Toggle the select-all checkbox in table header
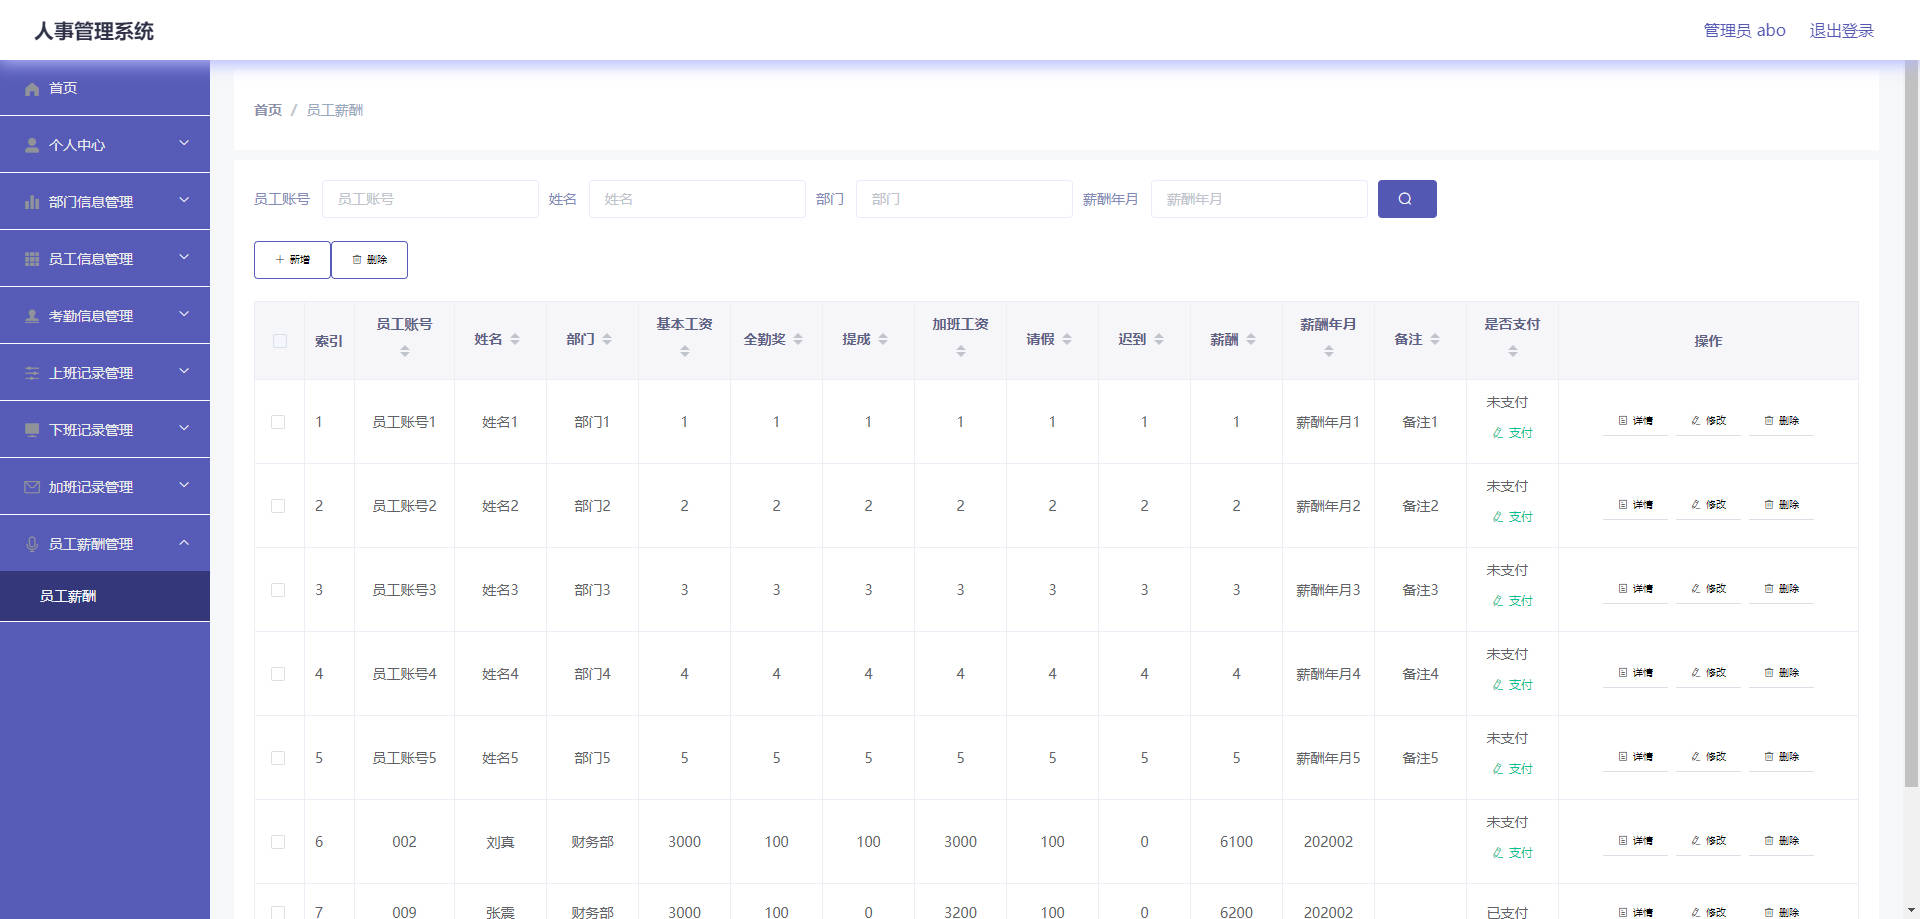This screenshot has height=919, width=1920. point(280,341)
